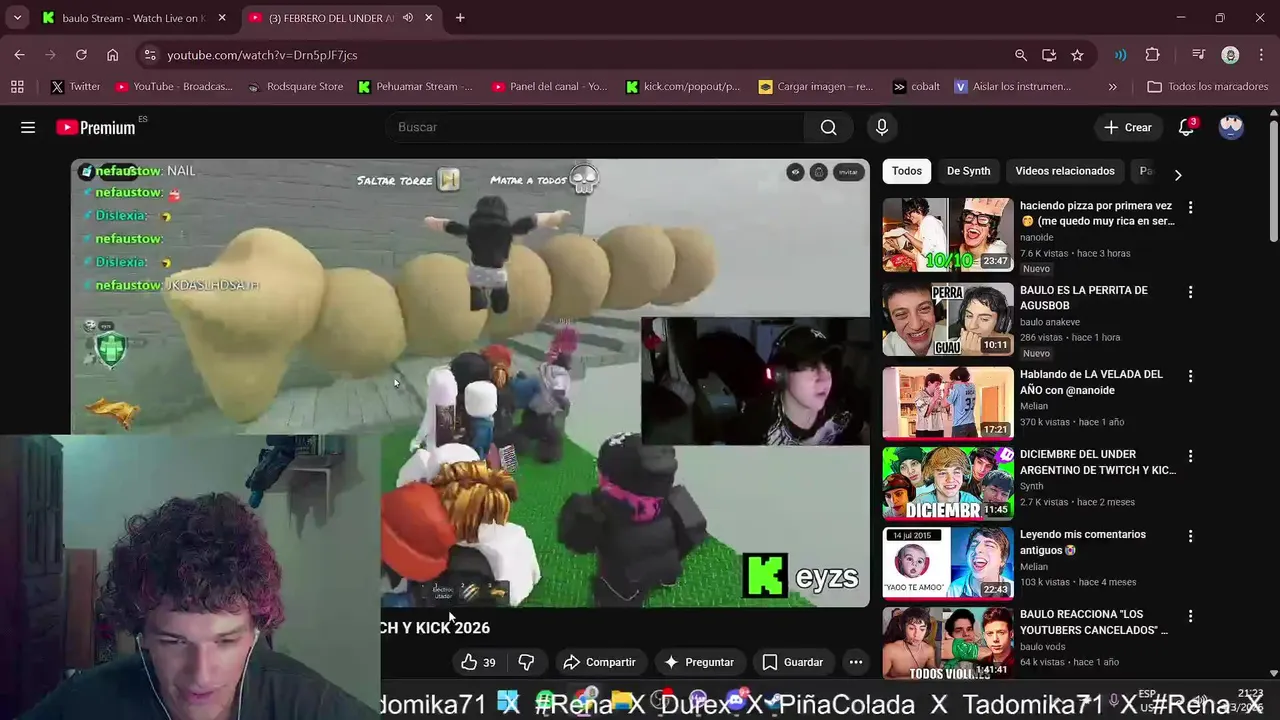The height and width of the screenshot is (720, 1280).
Task: Close the FEBRERO DEL UNDER tab
Action: click(x=429, y=18)
